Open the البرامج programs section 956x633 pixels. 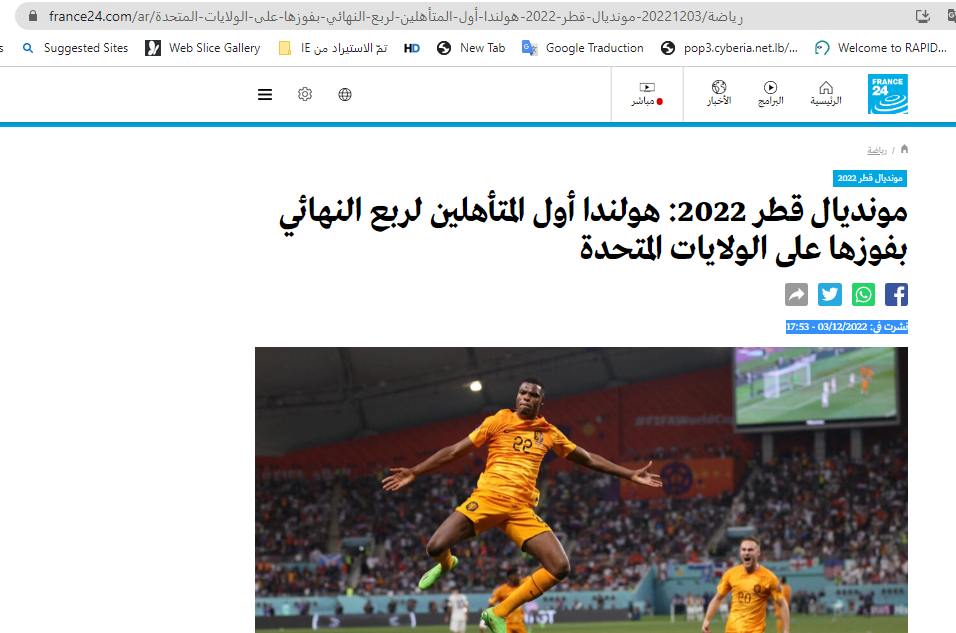pos(770,94)
